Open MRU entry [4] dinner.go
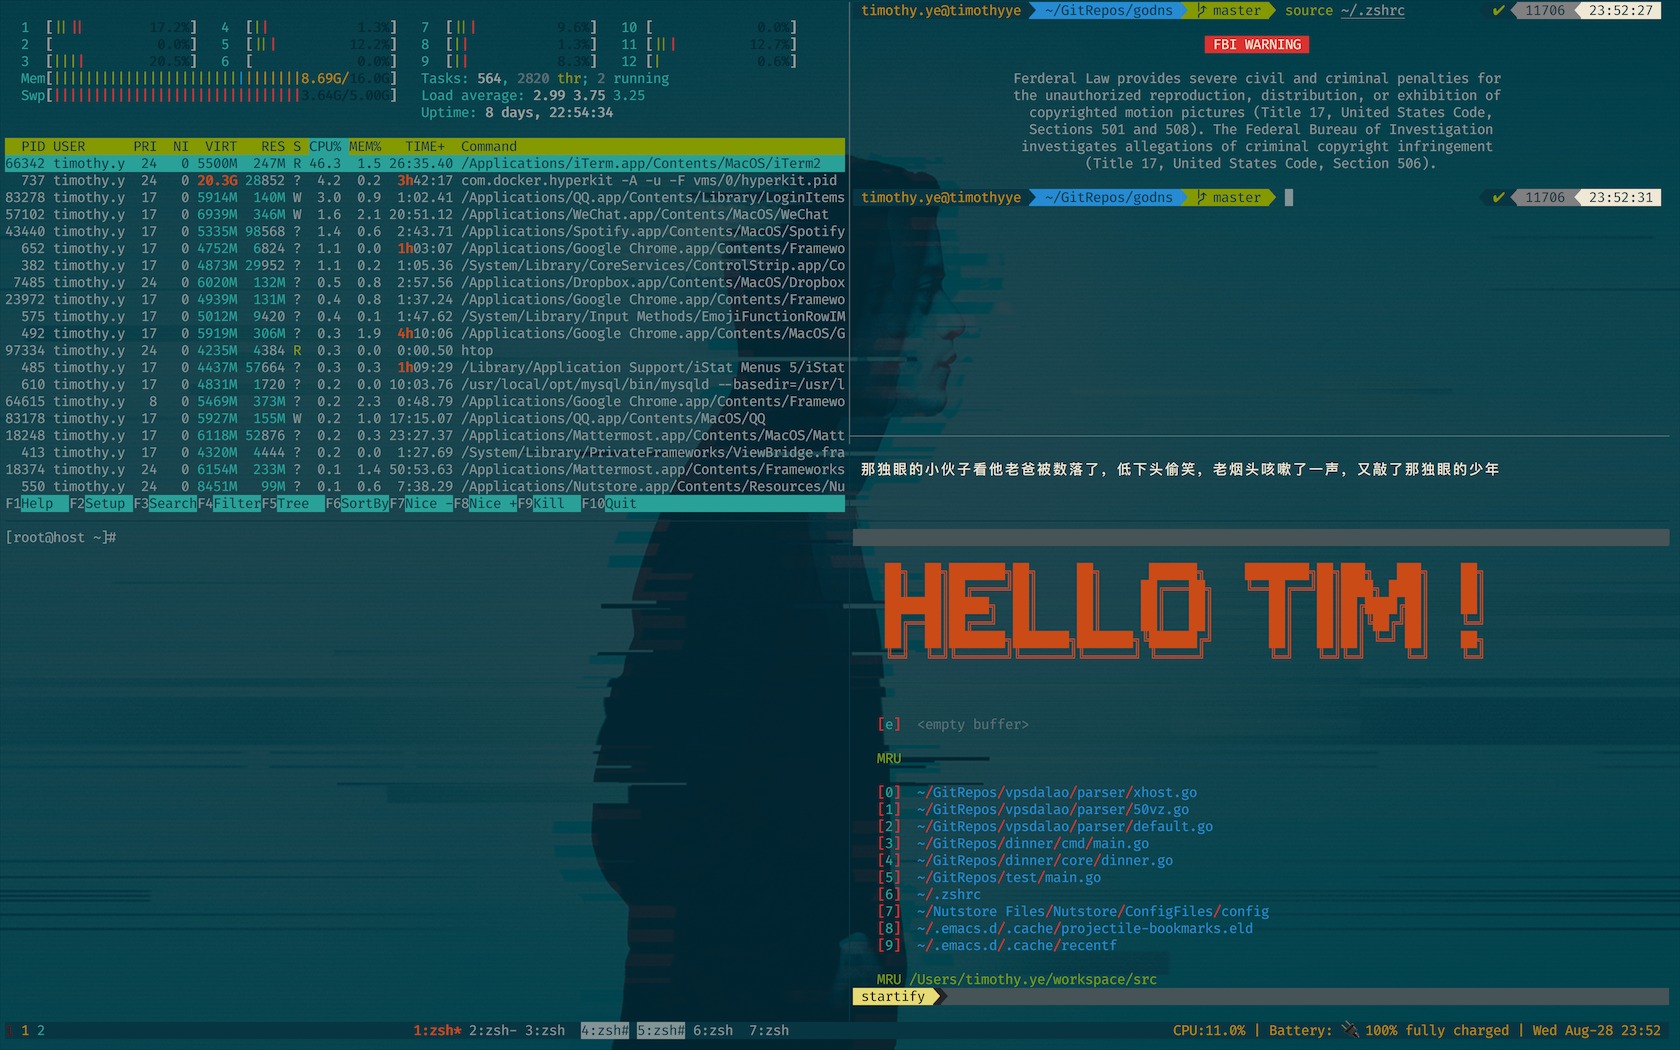This screenshot has height=1050, width=1680. point(1025,861)
